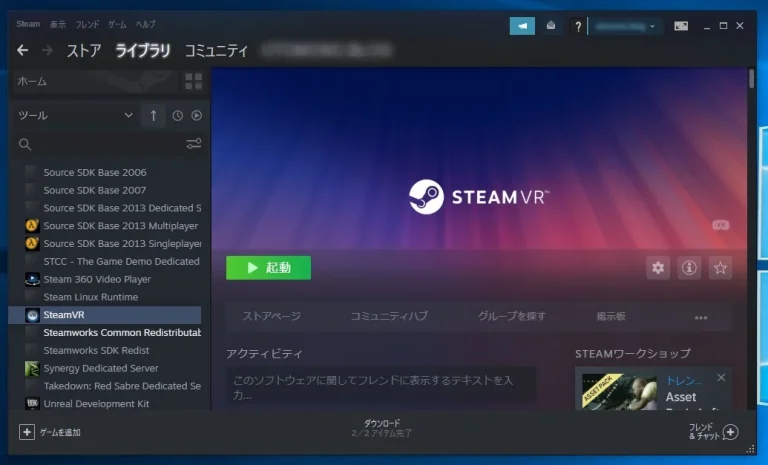Screen dimensions: 768x465
Task: Open the ダウンロード status section
Action: coord(382,428)
